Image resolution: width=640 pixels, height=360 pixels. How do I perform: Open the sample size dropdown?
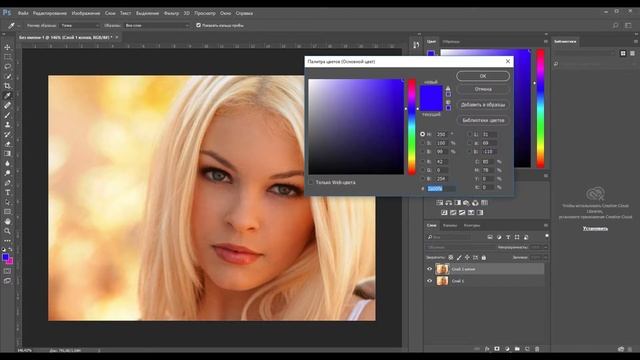(80, 25)
